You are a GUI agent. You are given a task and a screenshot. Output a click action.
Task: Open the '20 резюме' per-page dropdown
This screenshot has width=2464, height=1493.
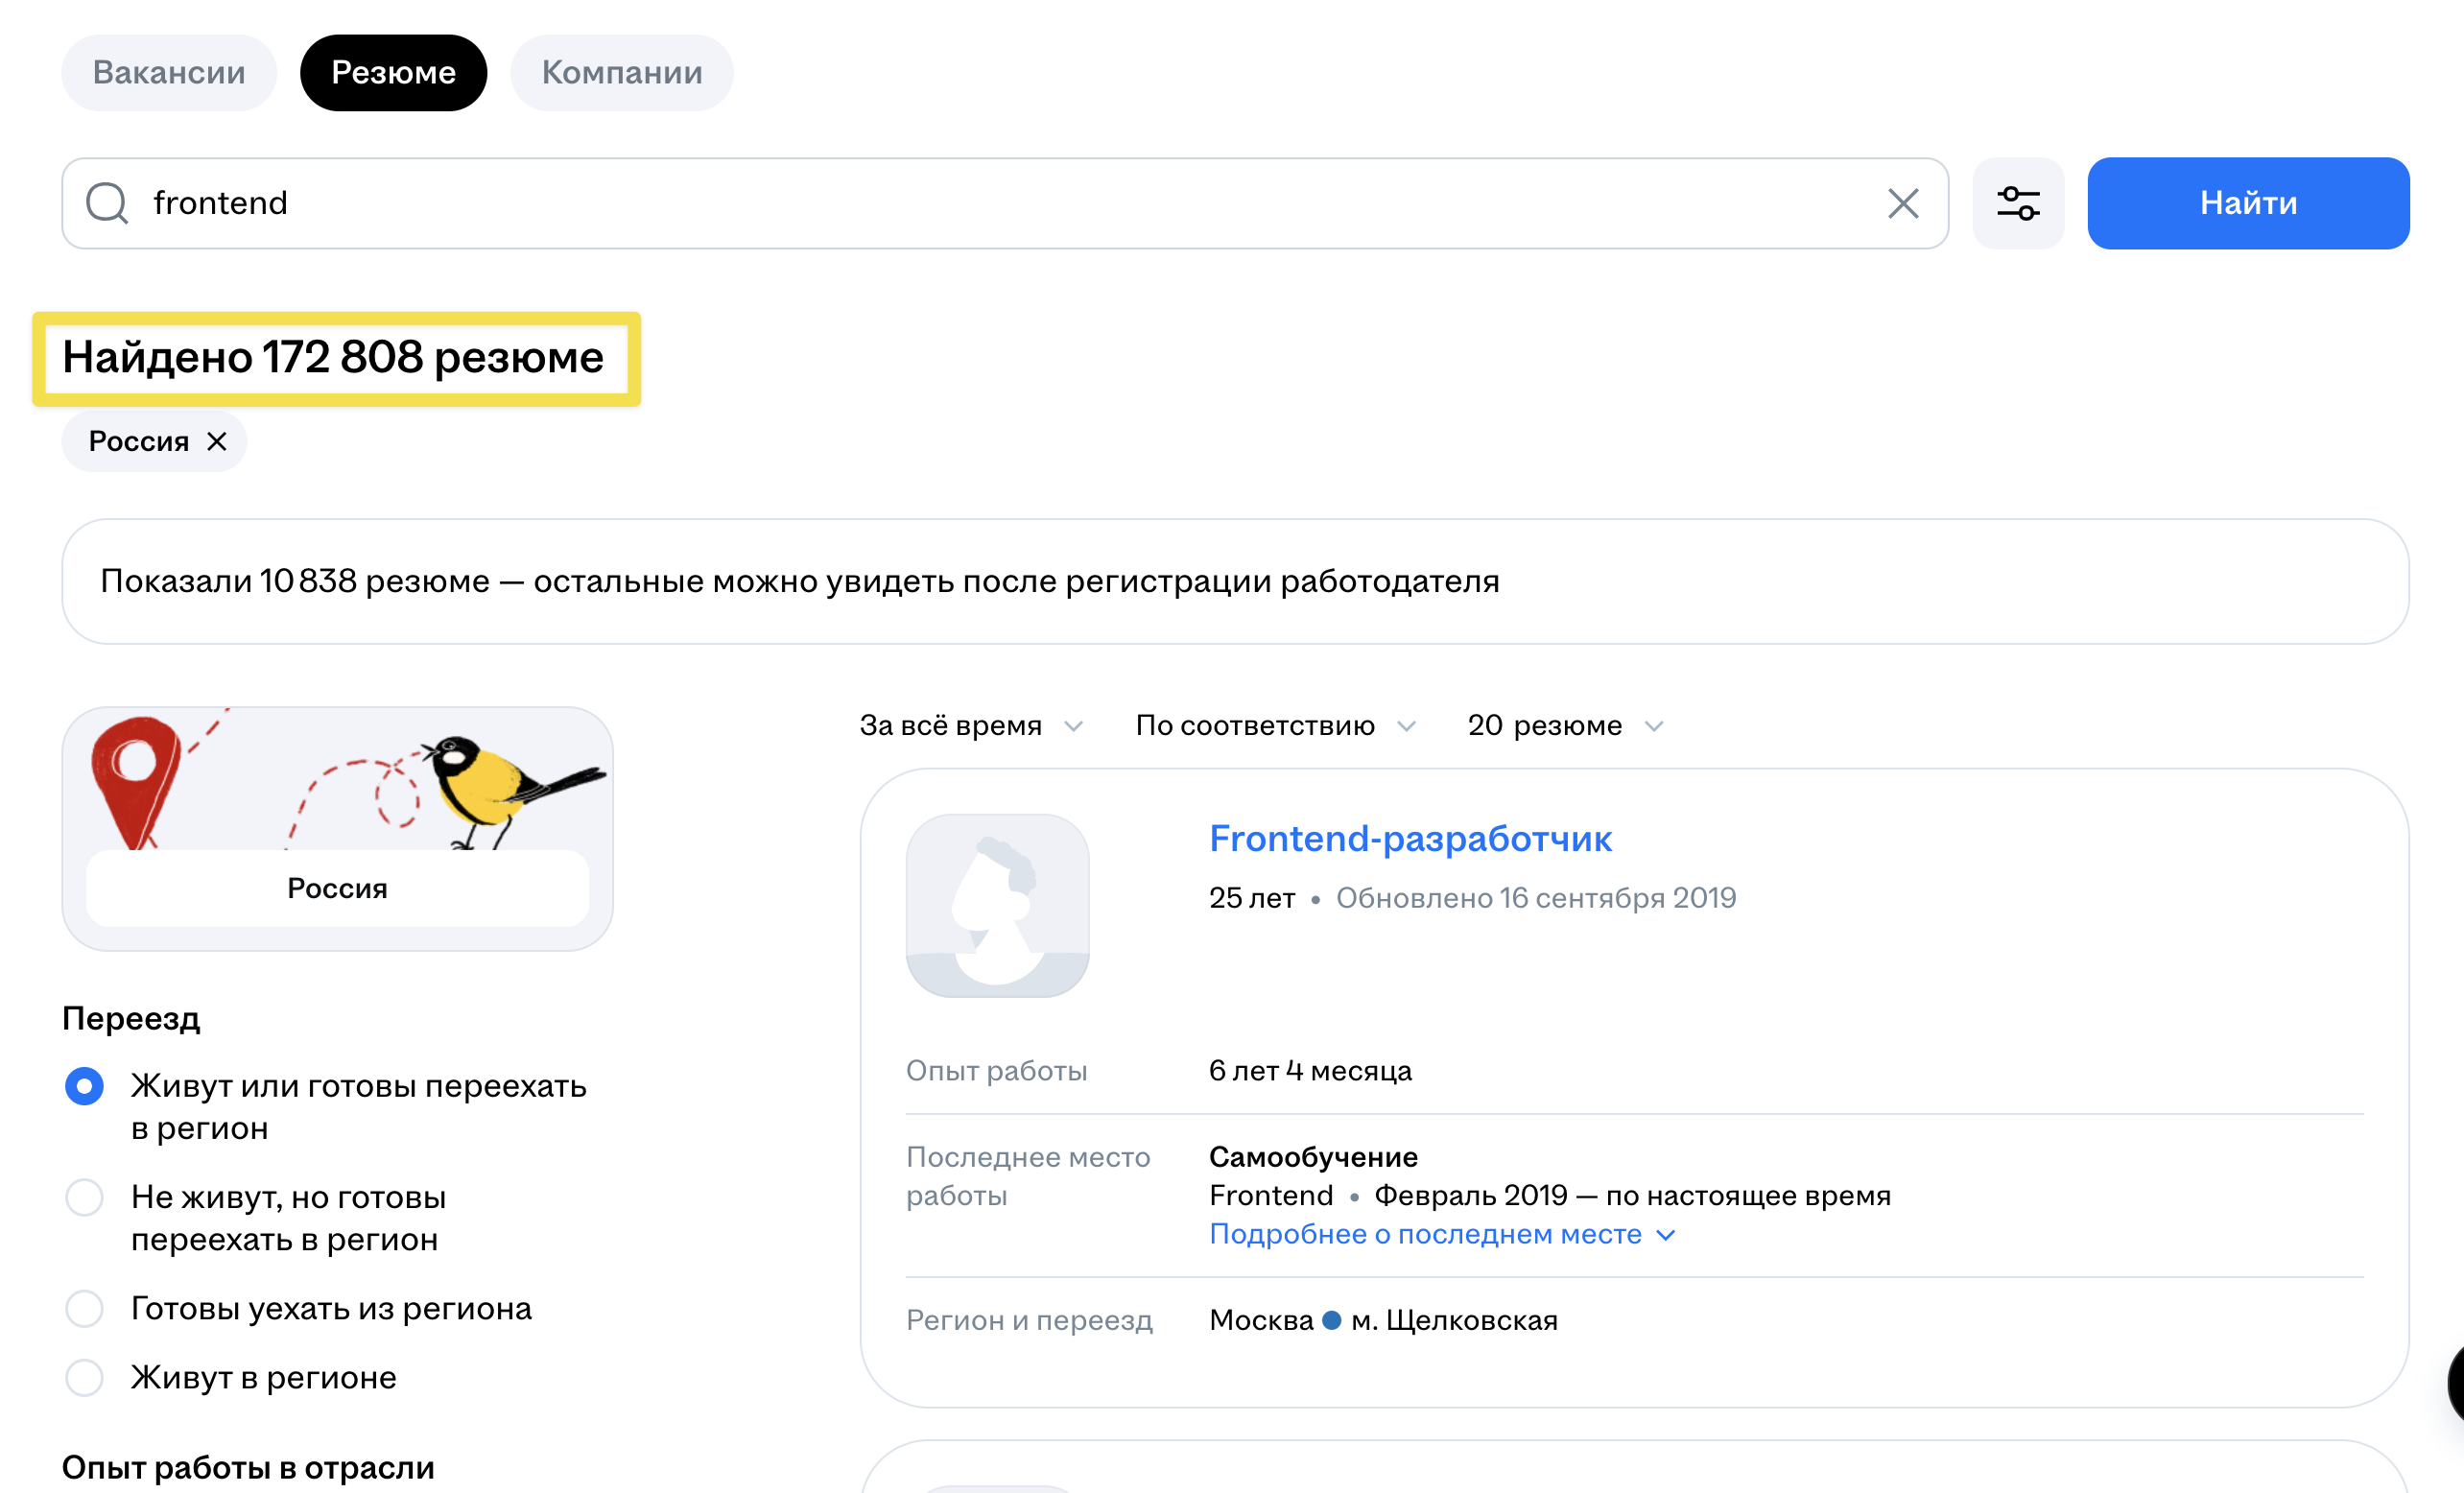(1565, 725)
